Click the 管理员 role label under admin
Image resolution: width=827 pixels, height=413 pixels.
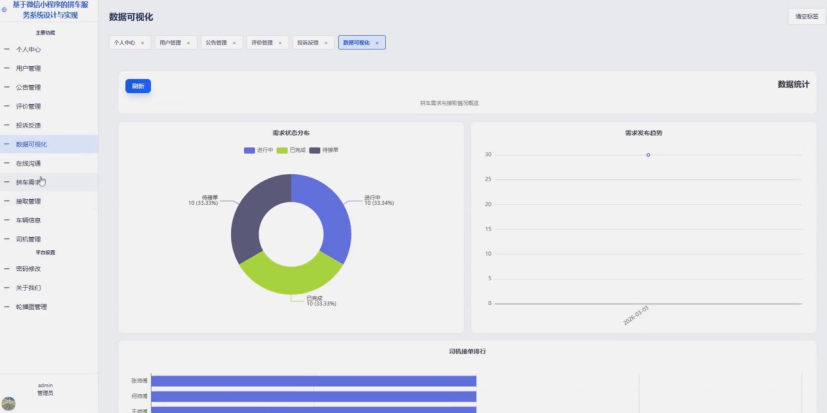(x=45, y=393)
